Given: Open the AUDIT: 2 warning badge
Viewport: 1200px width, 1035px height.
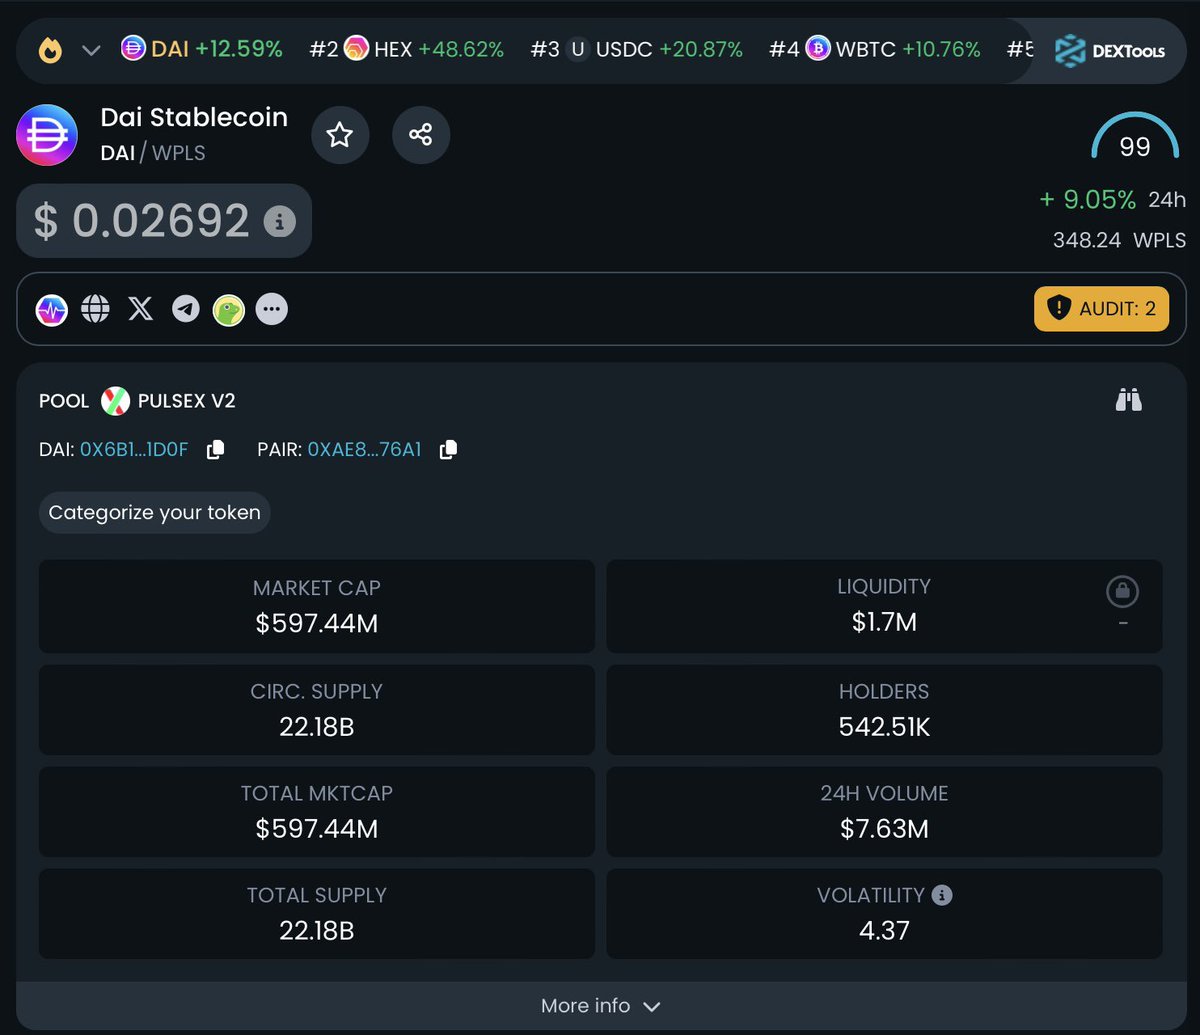Looking at the screenshot, I should (x=1101, y=309).
